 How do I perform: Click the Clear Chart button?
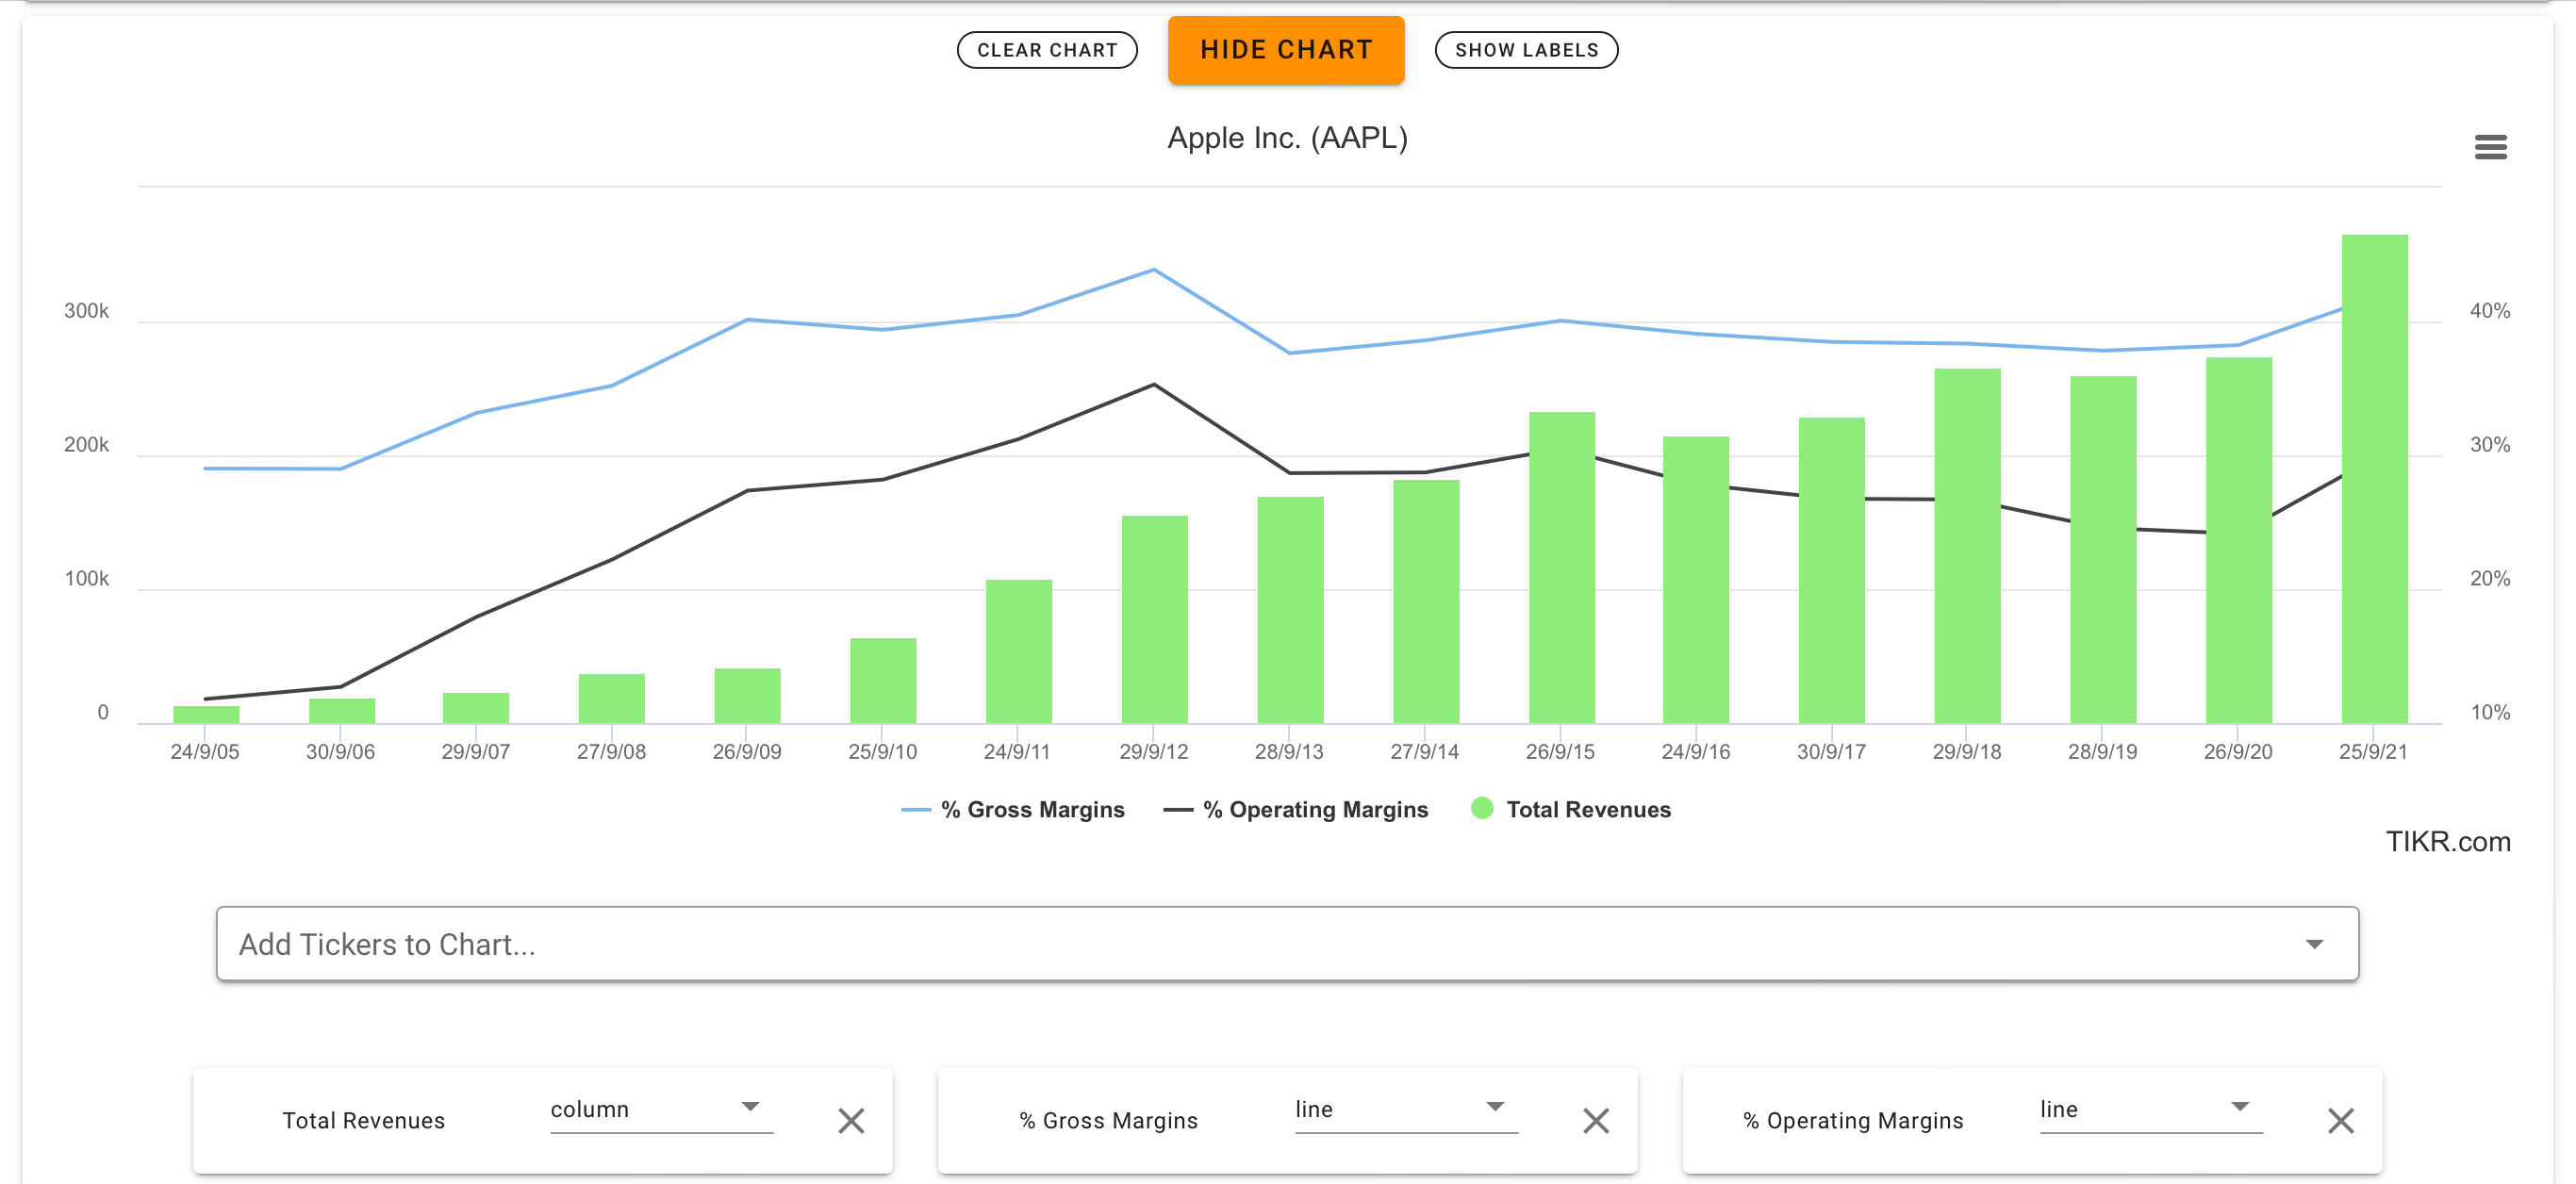pos(1047,50)
